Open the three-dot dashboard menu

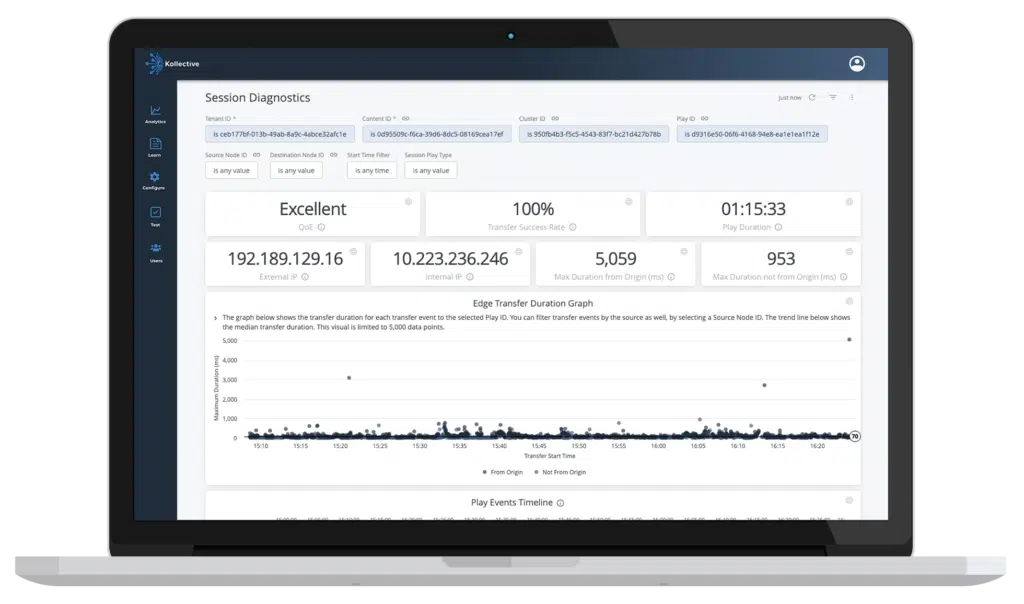coord(852,97)
